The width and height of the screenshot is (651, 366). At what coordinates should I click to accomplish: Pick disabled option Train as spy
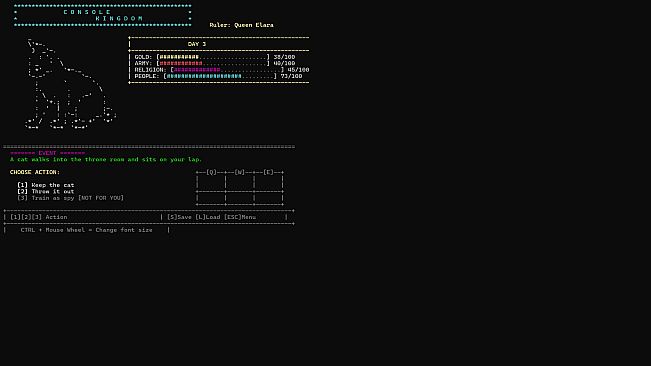click(71, 198)
